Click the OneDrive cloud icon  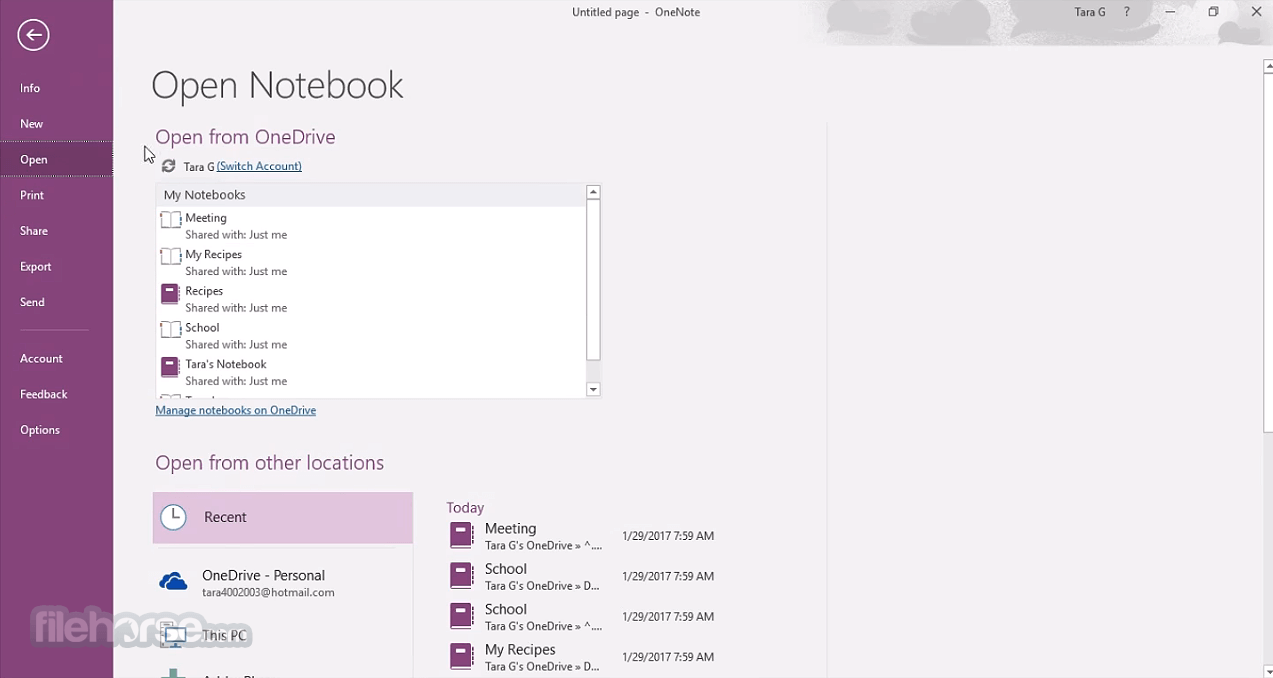(173, 582)
